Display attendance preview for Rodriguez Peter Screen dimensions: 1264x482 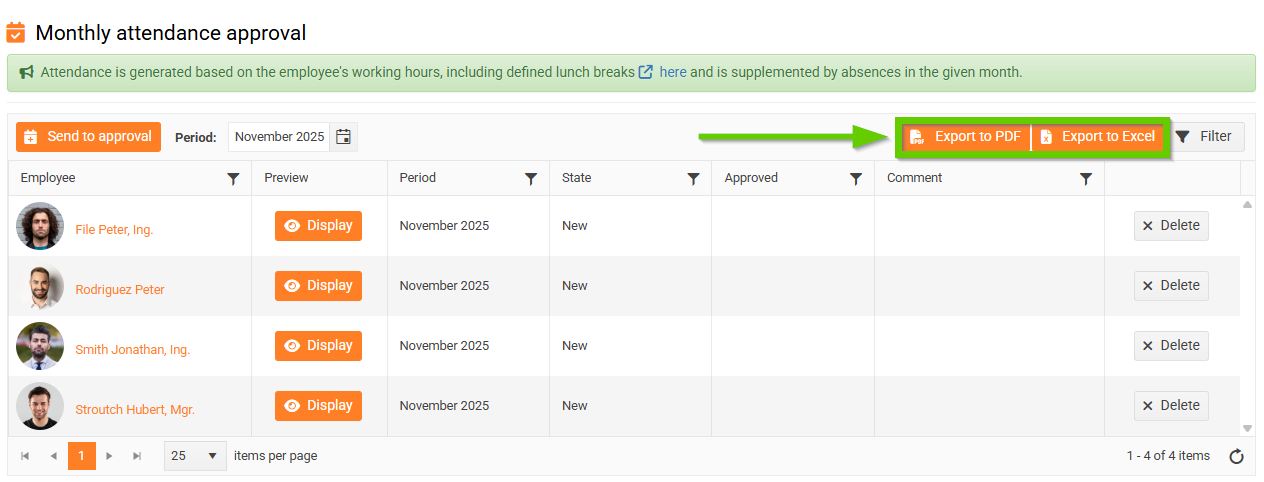coord(318,286)
